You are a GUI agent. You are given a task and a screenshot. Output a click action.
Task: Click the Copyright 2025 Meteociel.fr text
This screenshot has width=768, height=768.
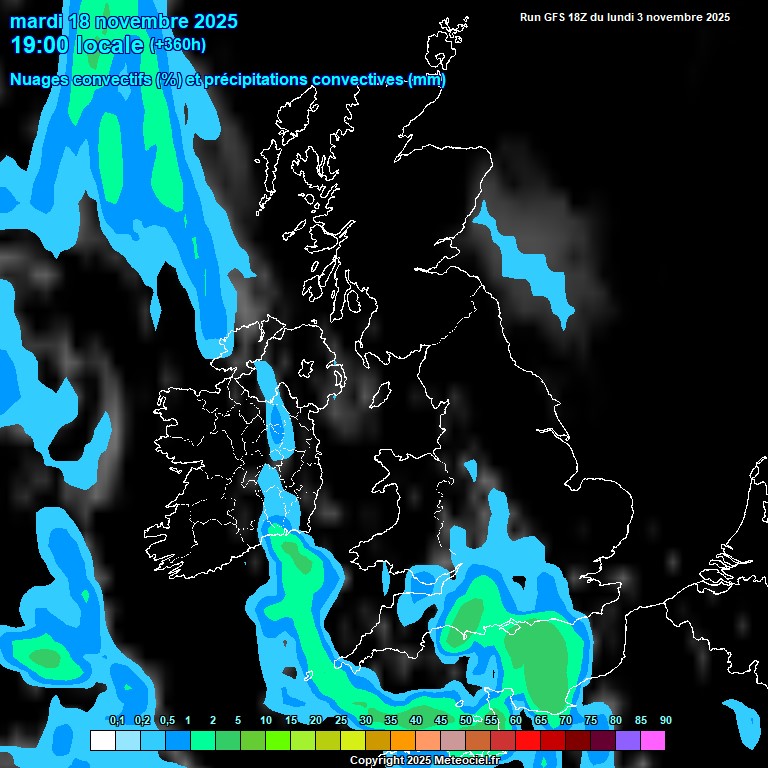tap(424, 761)
